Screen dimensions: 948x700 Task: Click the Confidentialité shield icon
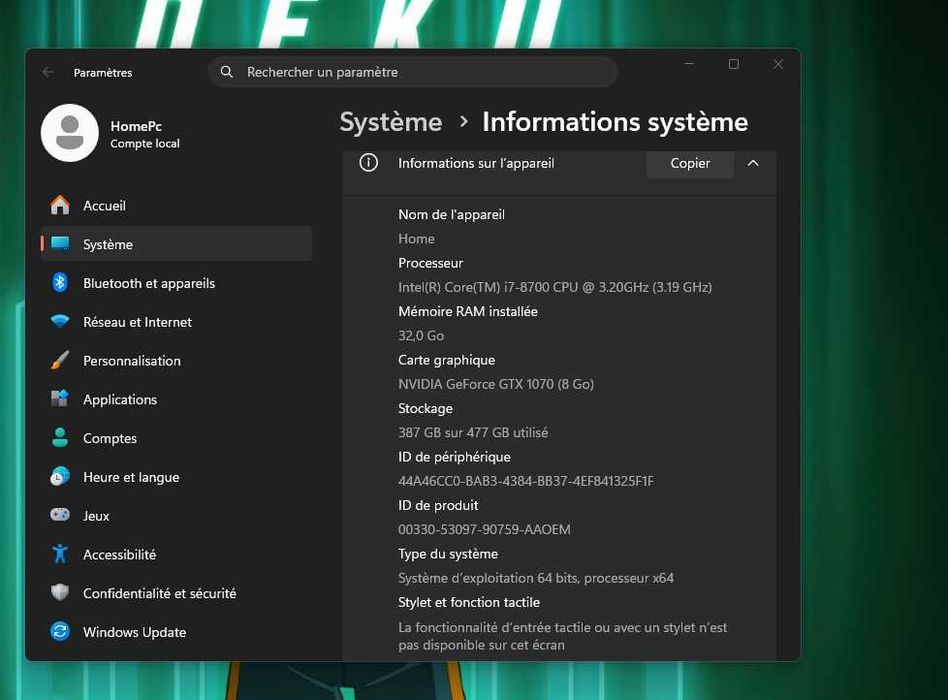tap(60, 592)
